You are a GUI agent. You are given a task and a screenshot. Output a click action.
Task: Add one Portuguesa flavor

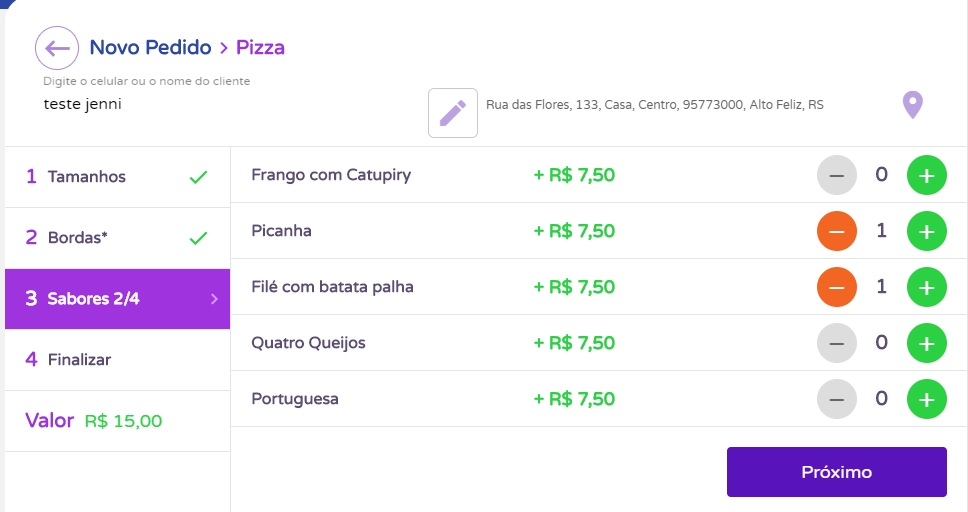926,400
